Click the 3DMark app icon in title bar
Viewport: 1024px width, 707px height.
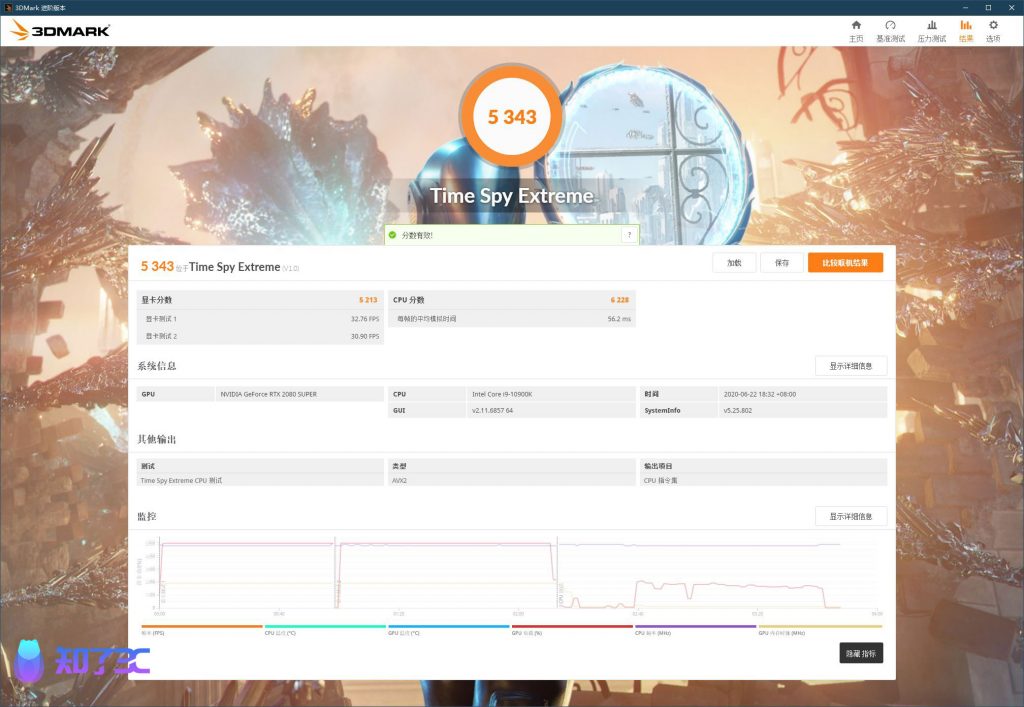(x=7, y=7)
